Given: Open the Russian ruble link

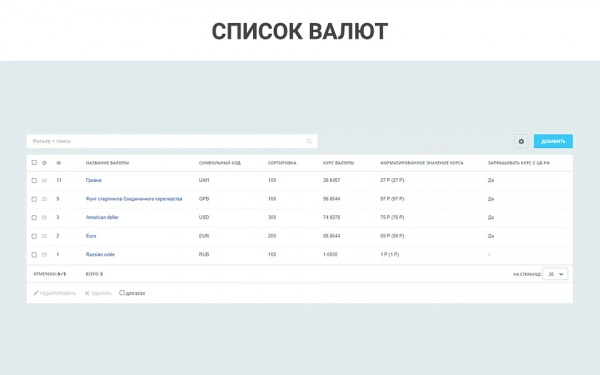Looking at the screenshot, I should pyautogui.click(x=100, y=254).
